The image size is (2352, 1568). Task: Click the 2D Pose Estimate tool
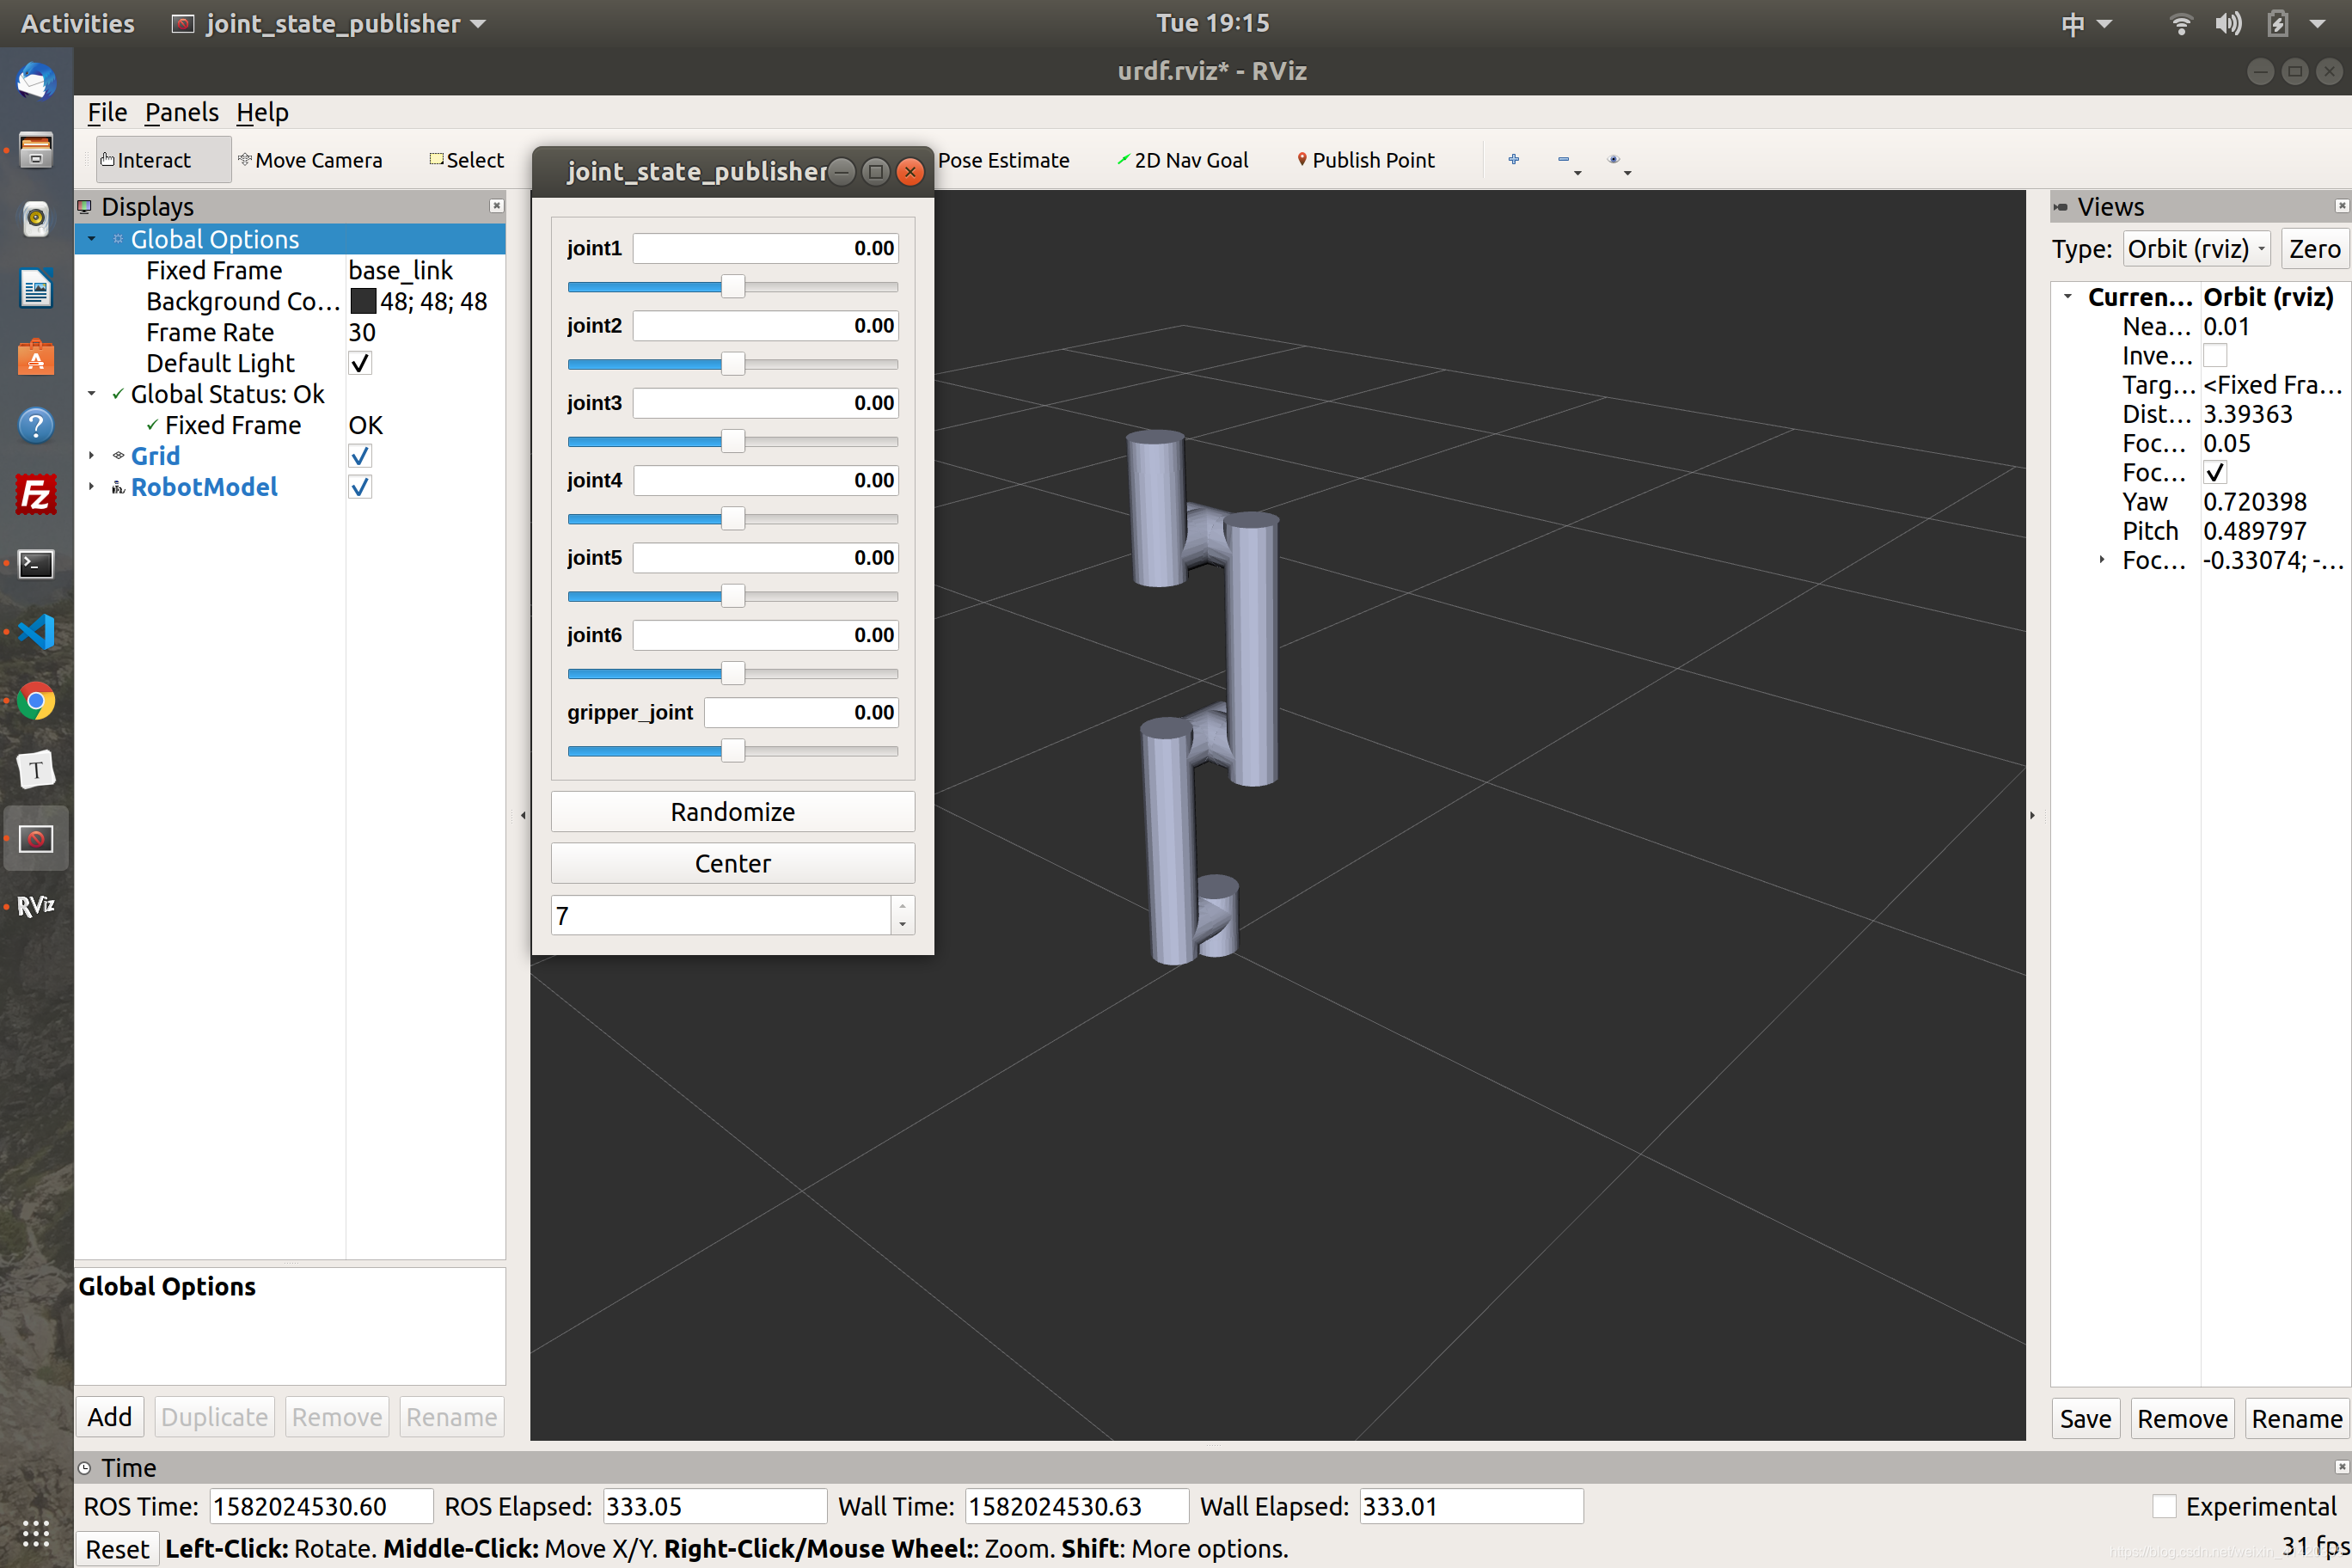pyautogui.click(x=1003, y=159)
